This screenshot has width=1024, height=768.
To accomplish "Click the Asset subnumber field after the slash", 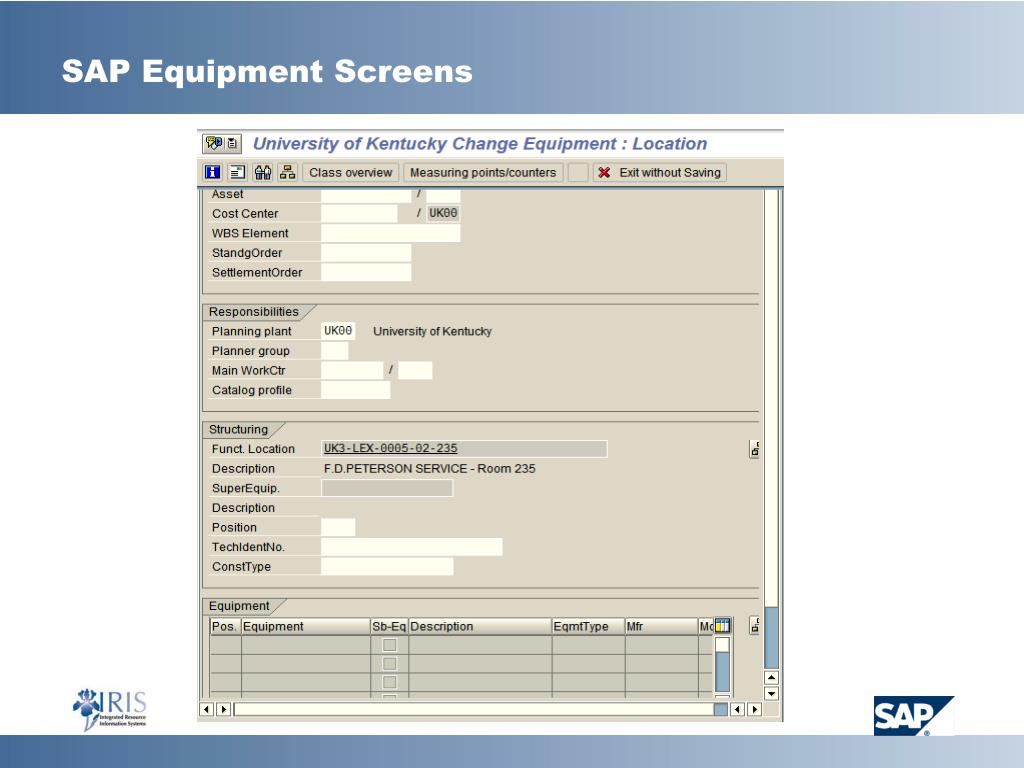I will point(443,195).
